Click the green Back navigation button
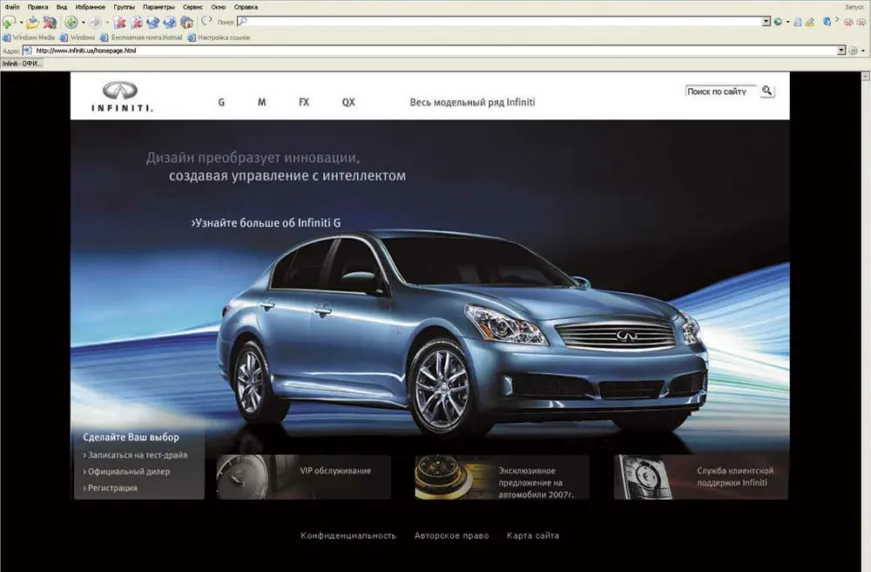871x572 pixels. (71, 22)
